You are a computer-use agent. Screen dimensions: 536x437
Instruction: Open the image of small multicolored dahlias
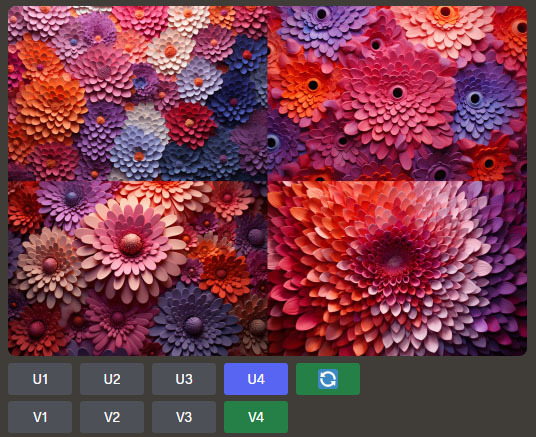[x=137, y=93]
